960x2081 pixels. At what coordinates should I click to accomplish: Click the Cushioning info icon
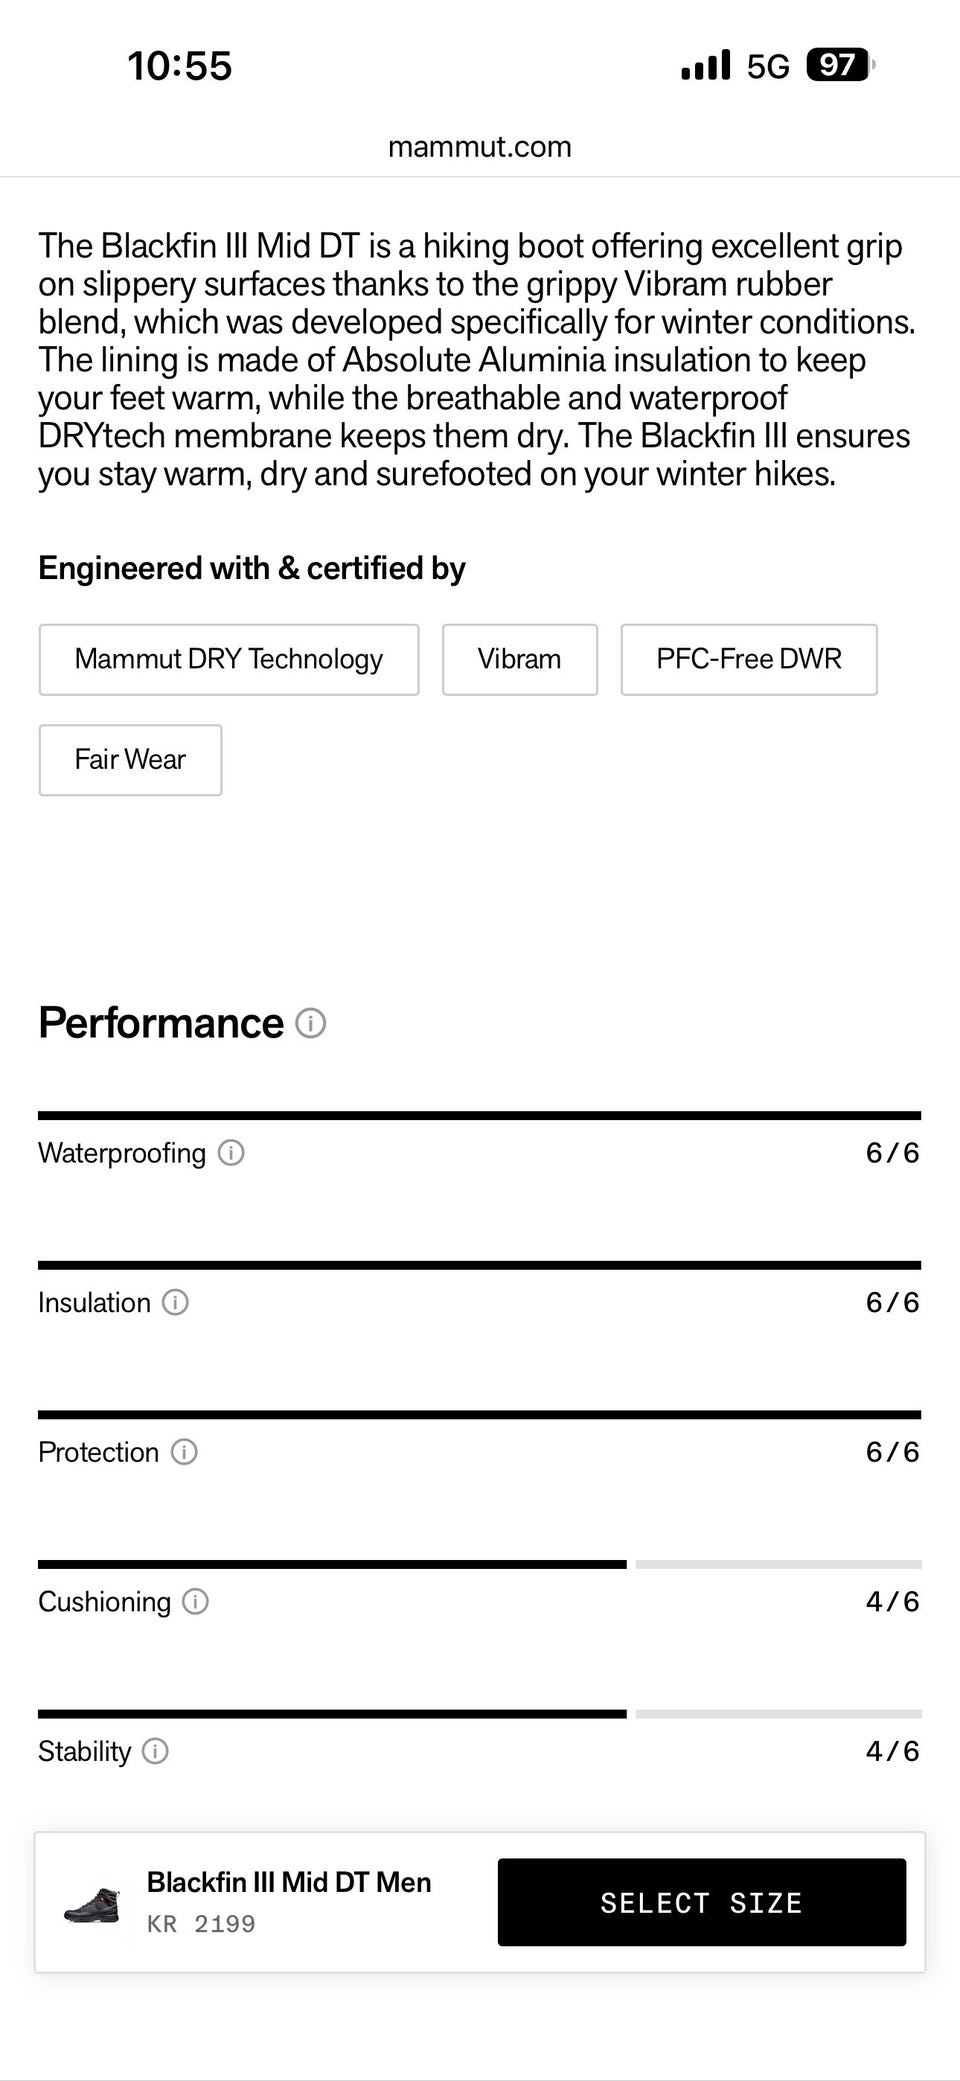pos(195,1601)
